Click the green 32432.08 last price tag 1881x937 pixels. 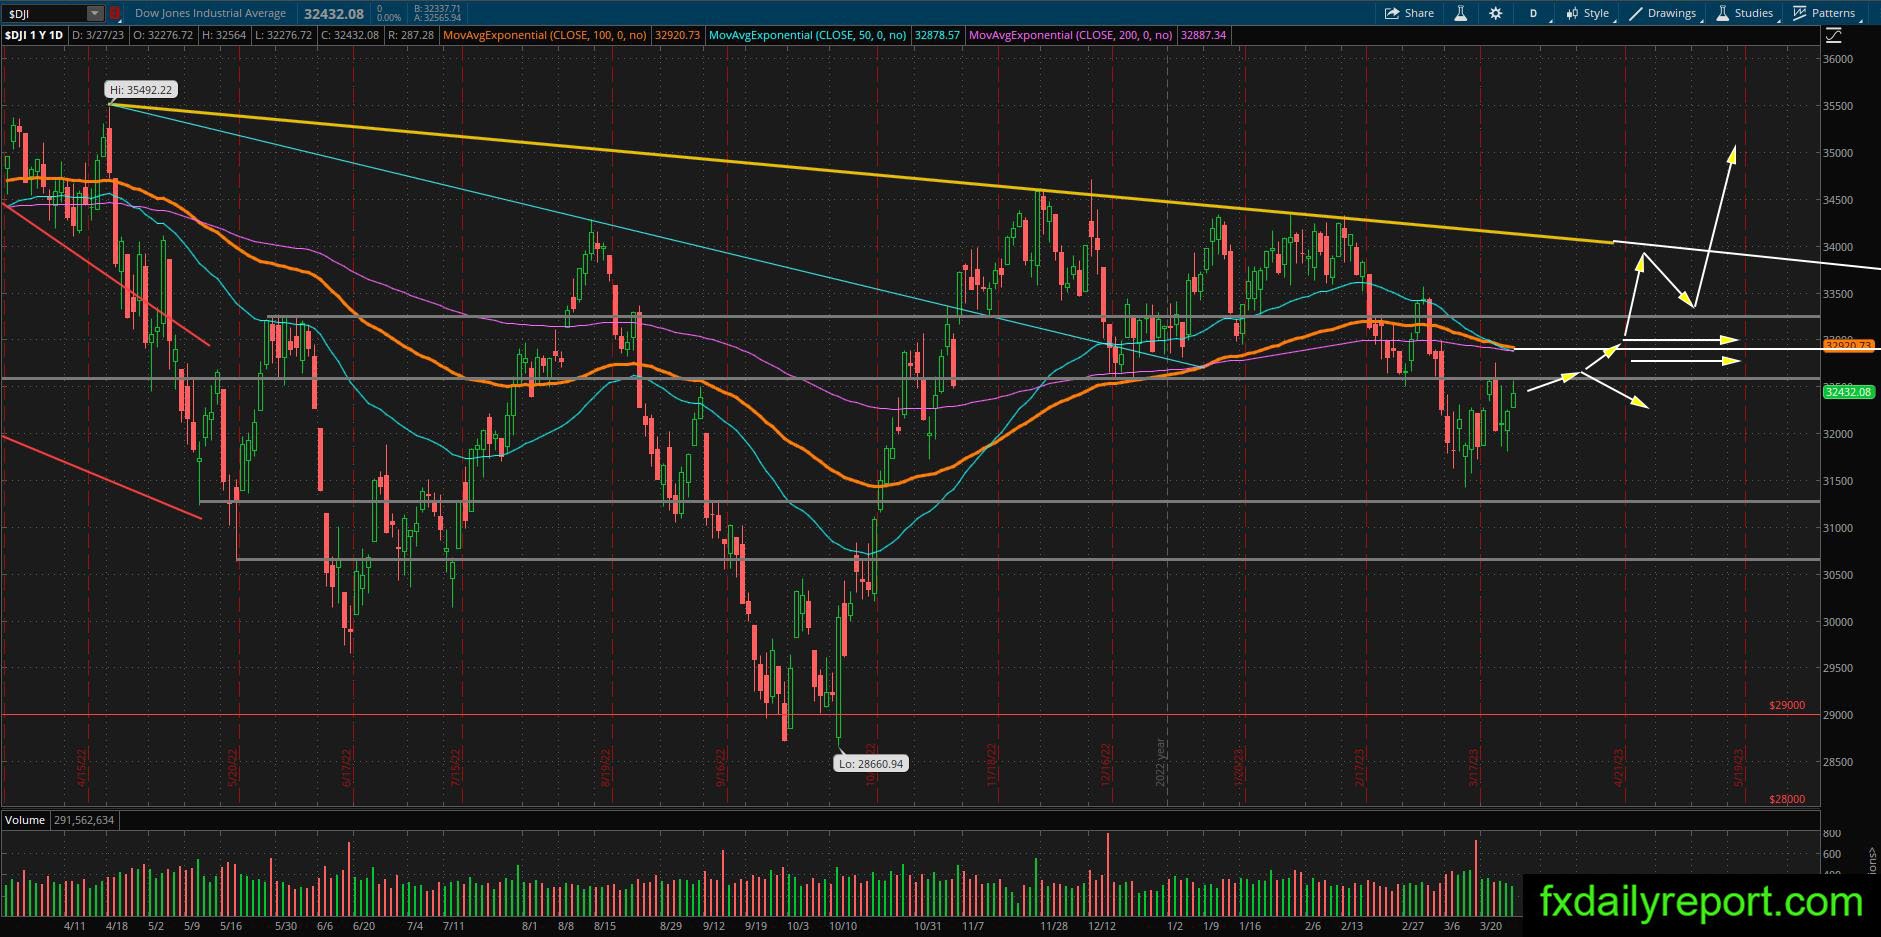(x=1847, y=392)
